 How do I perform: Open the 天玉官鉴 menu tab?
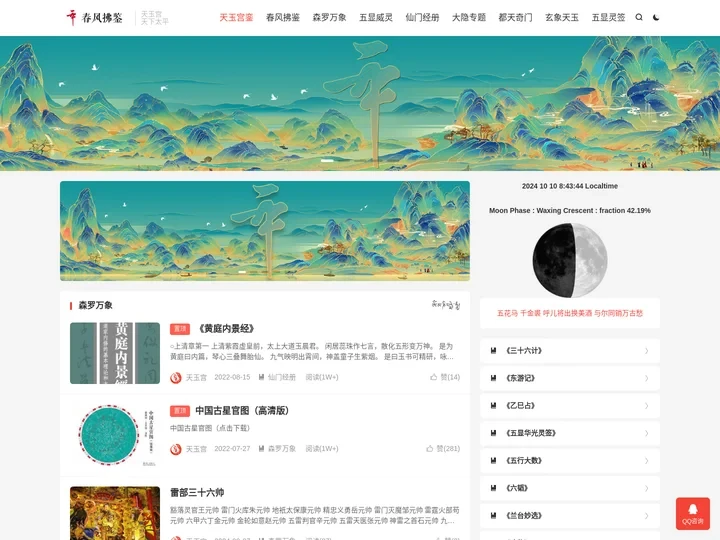pyautogui.click(x=236, y=17)
